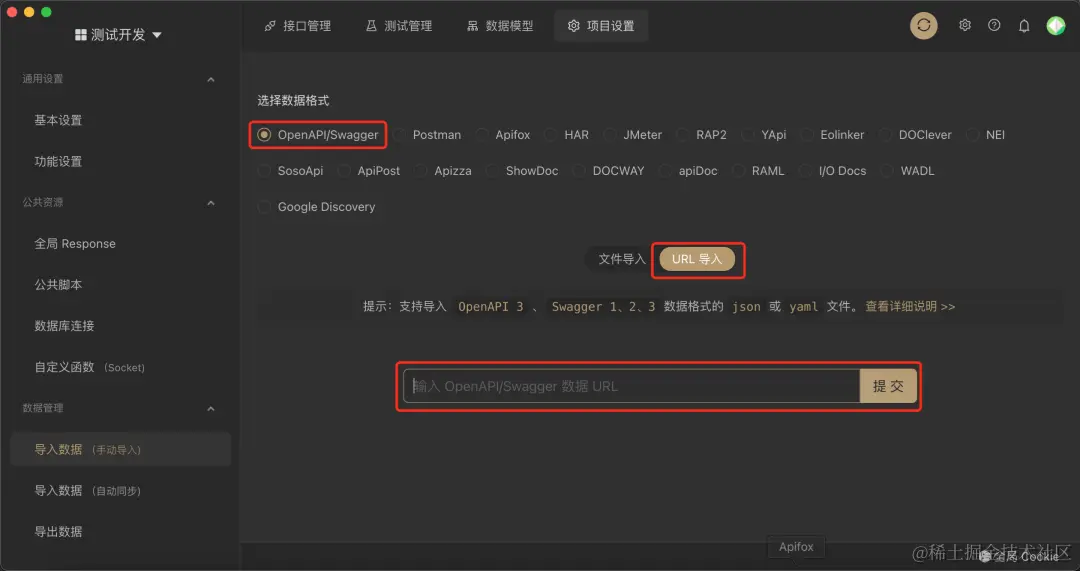Select the SosoApi format radio button
The height and width of the screenshot is (571, 1080).
264,170
